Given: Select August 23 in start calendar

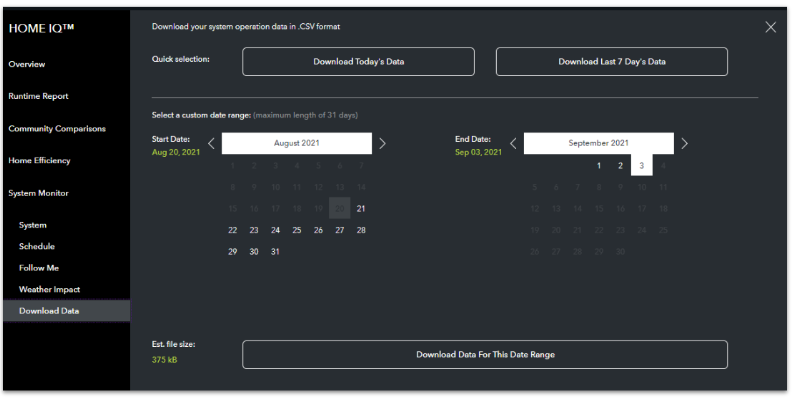Looking at the screenshot, I should pos(254,230).
